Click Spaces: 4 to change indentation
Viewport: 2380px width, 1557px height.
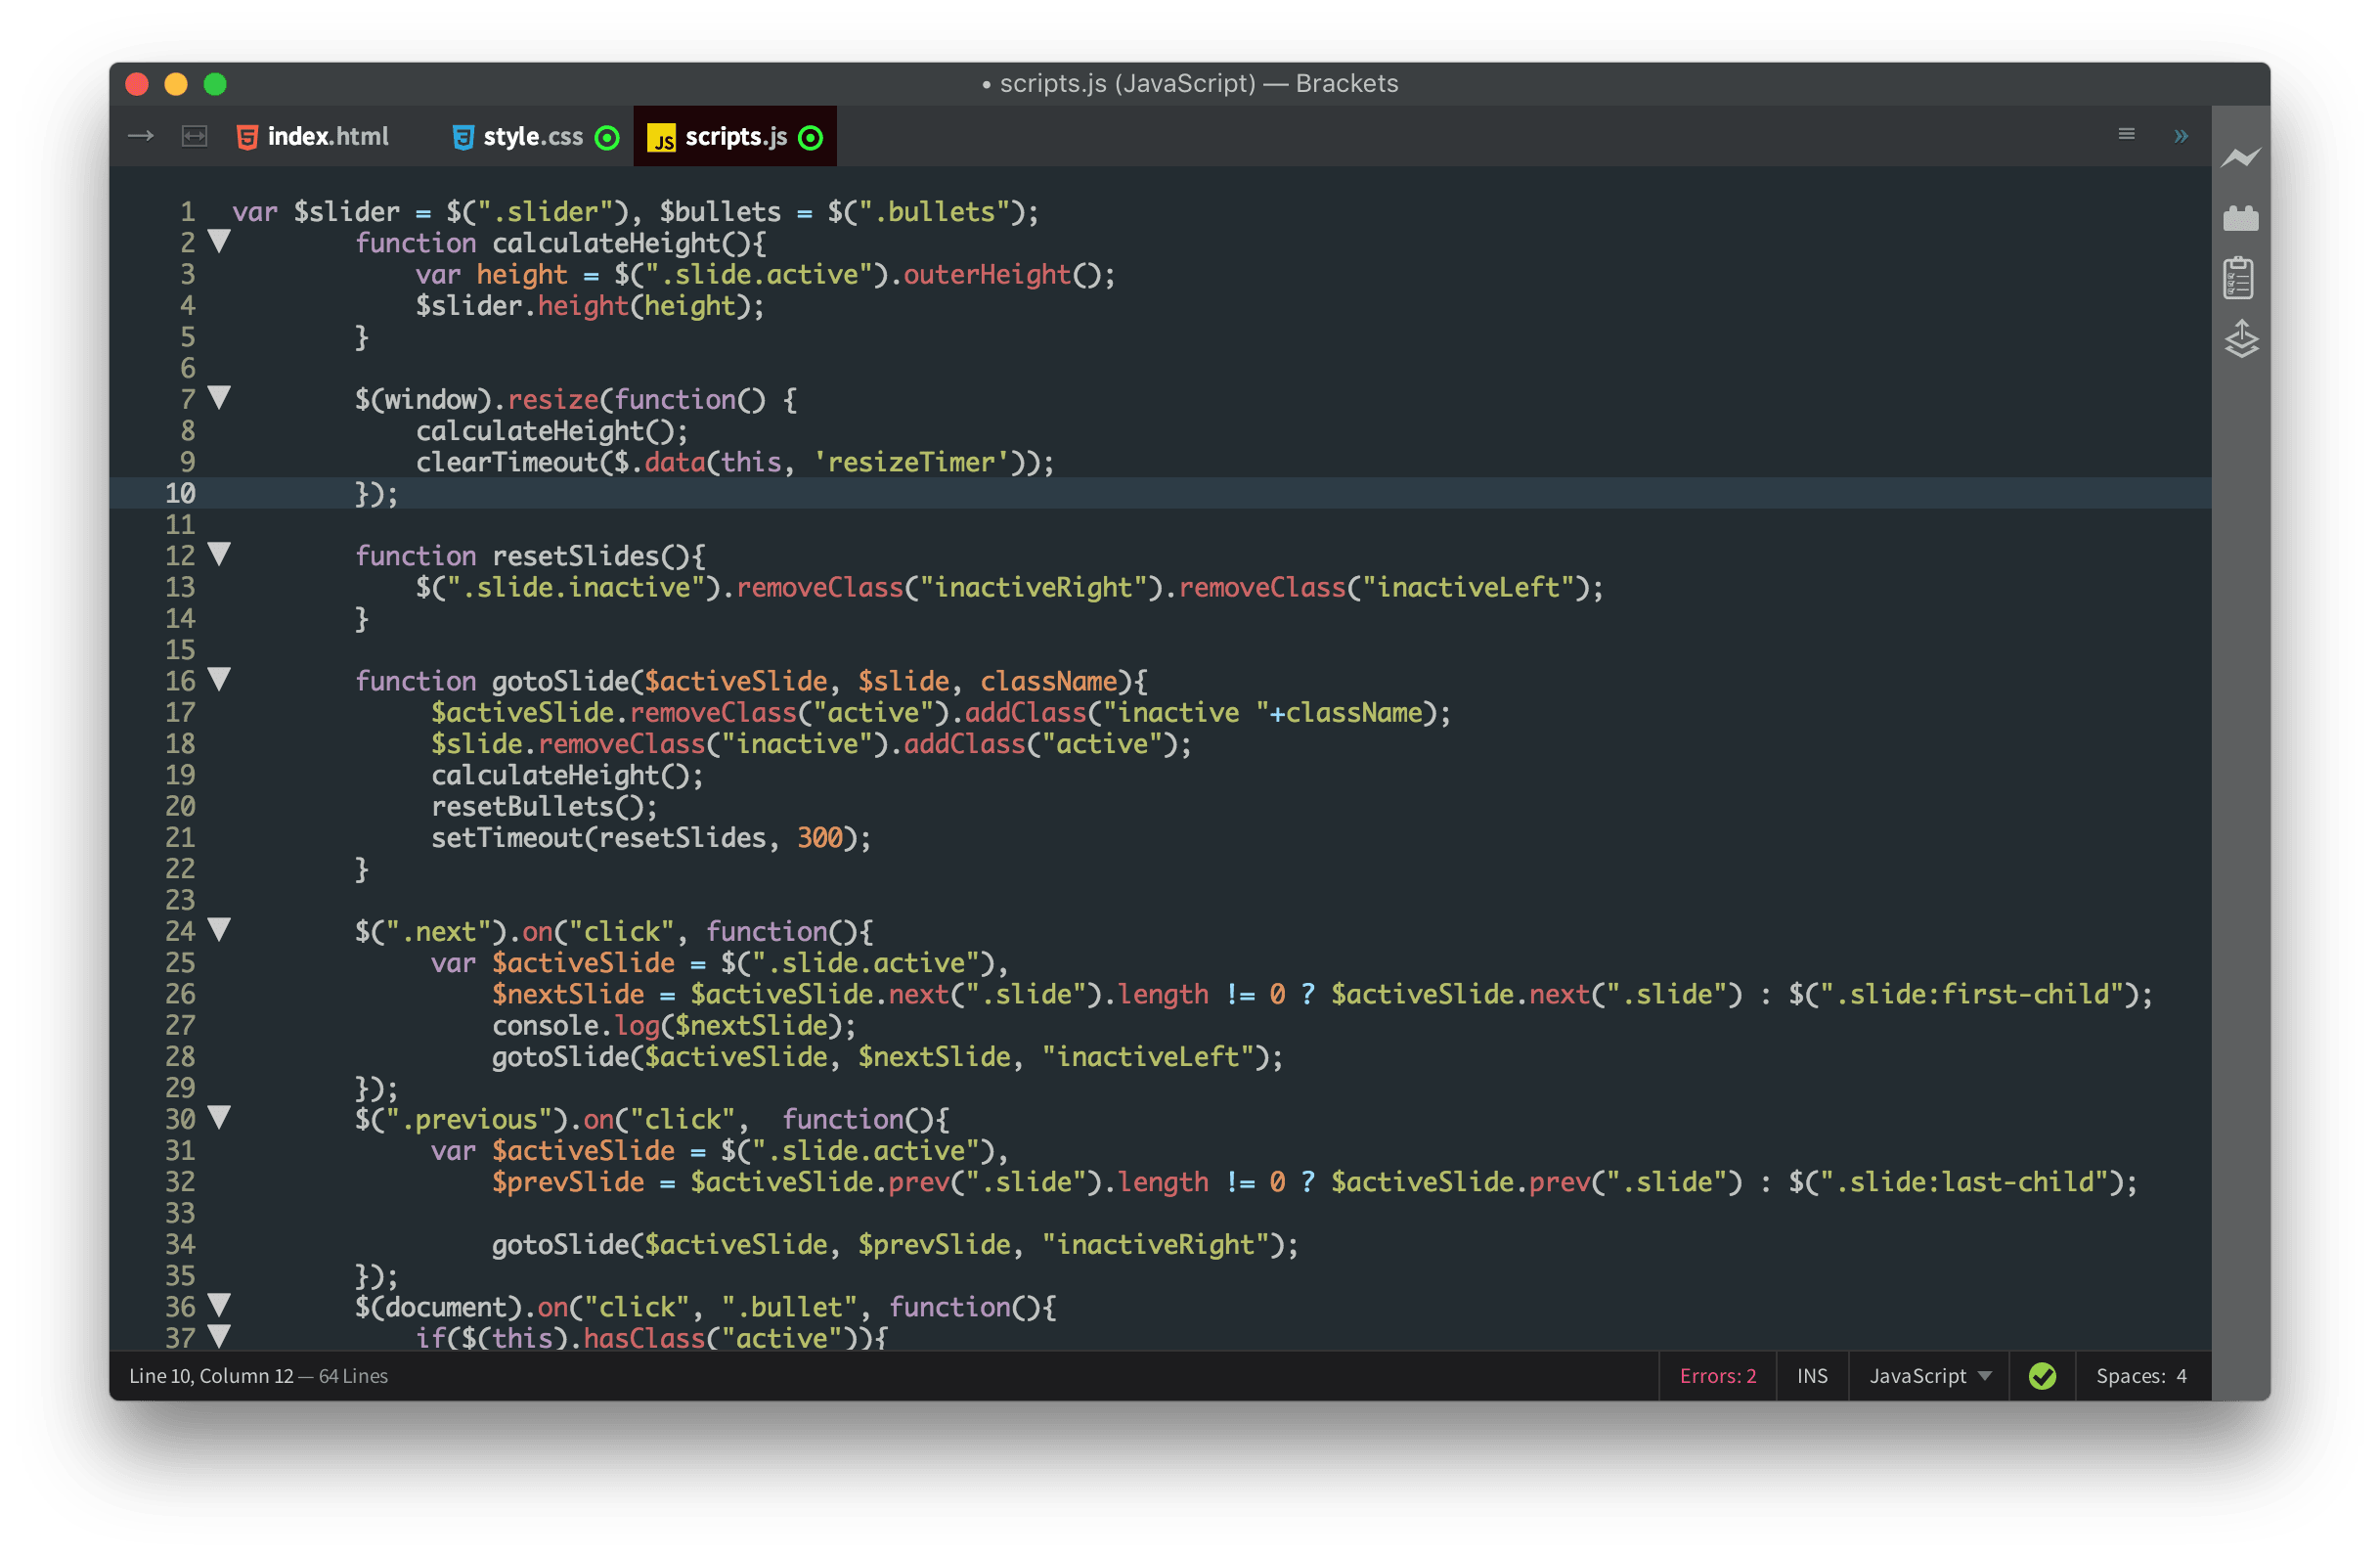(2140, 1375)
